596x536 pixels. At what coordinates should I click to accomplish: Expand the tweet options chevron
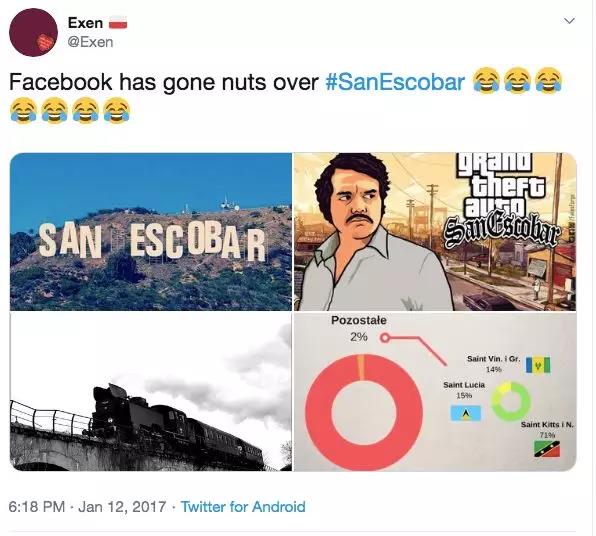569,21
